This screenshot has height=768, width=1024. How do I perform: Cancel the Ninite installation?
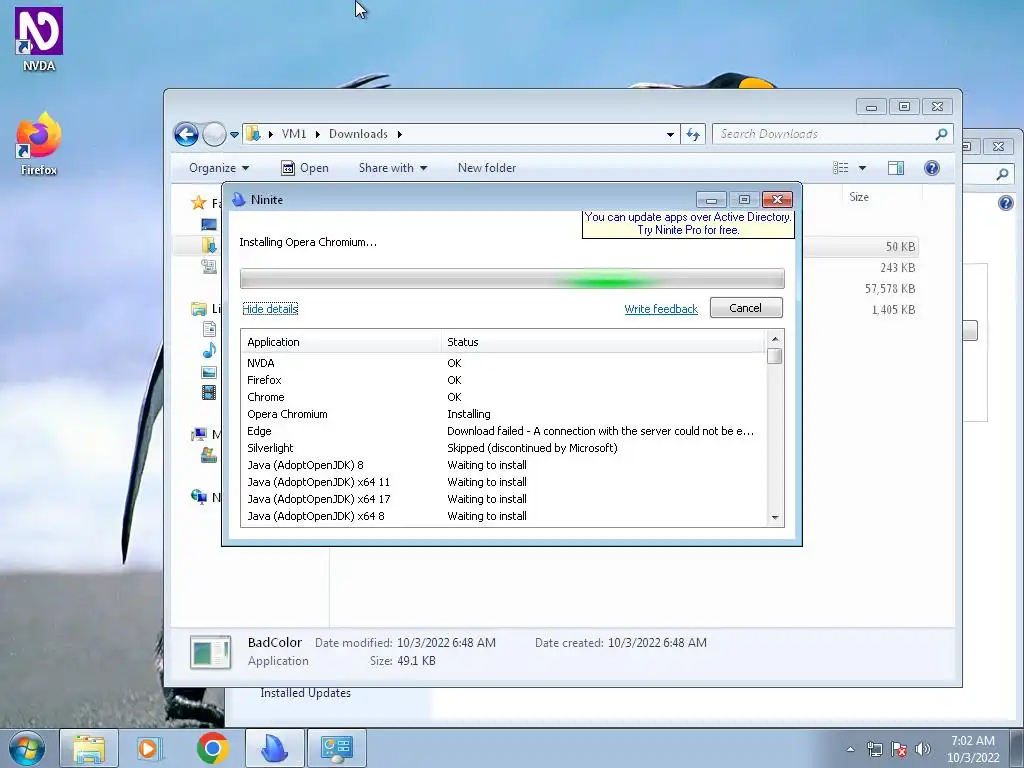(746, 308)
